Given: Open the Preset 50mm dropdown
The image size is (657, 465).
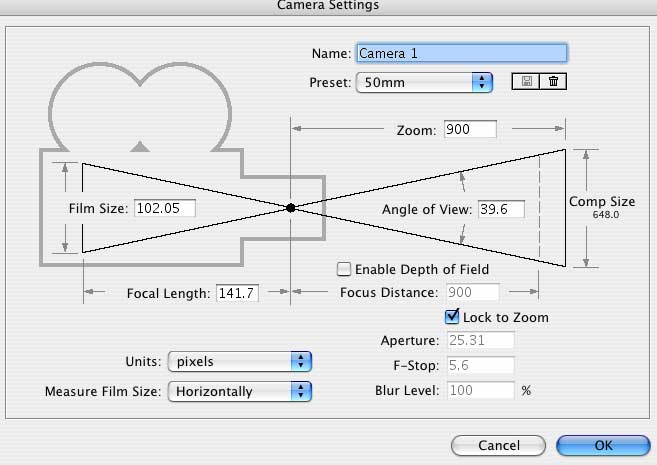Looking at the screenshot, I should (x=425, y=82).
